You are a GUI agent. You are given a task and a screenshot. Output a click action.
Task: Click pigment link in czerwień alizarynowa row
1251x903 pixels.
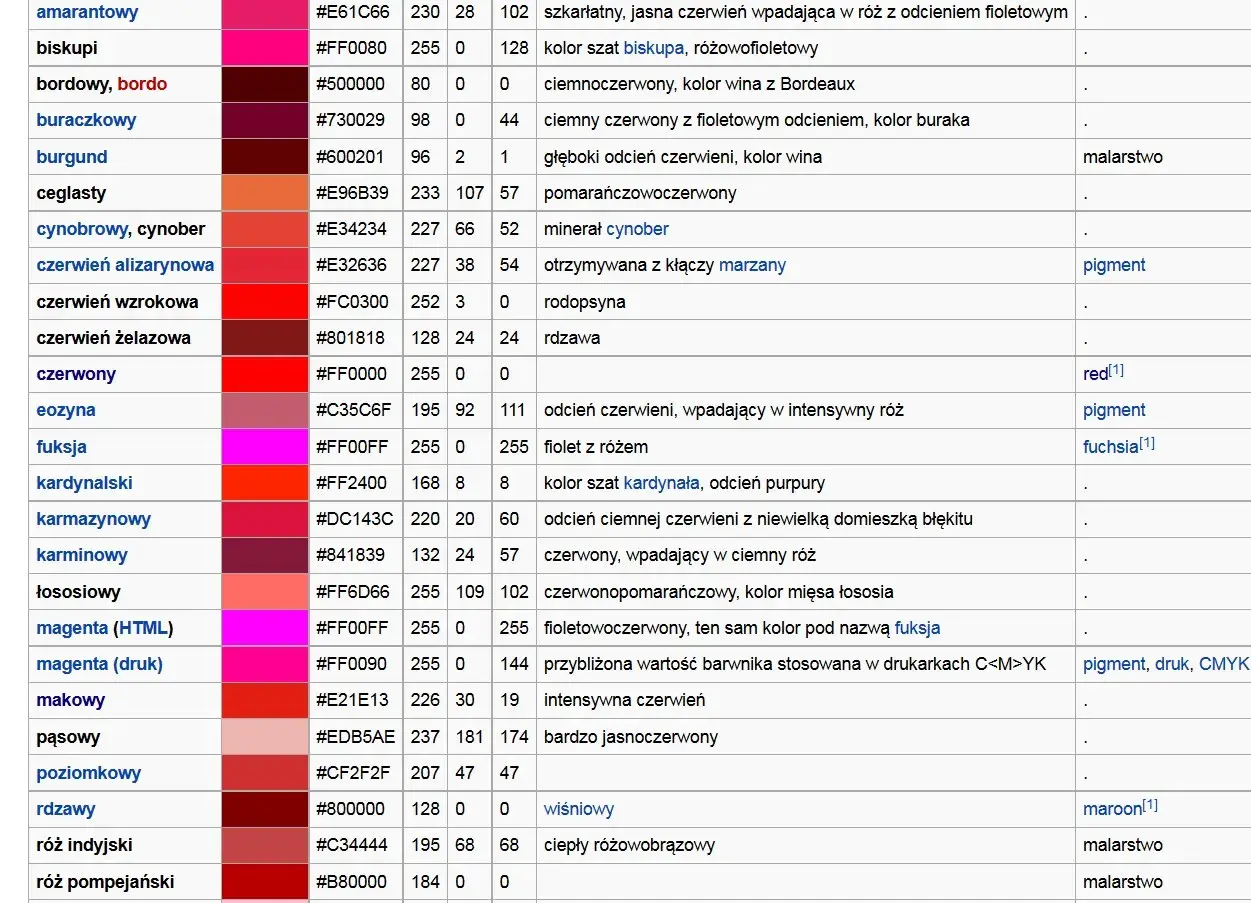[1114, 265]
